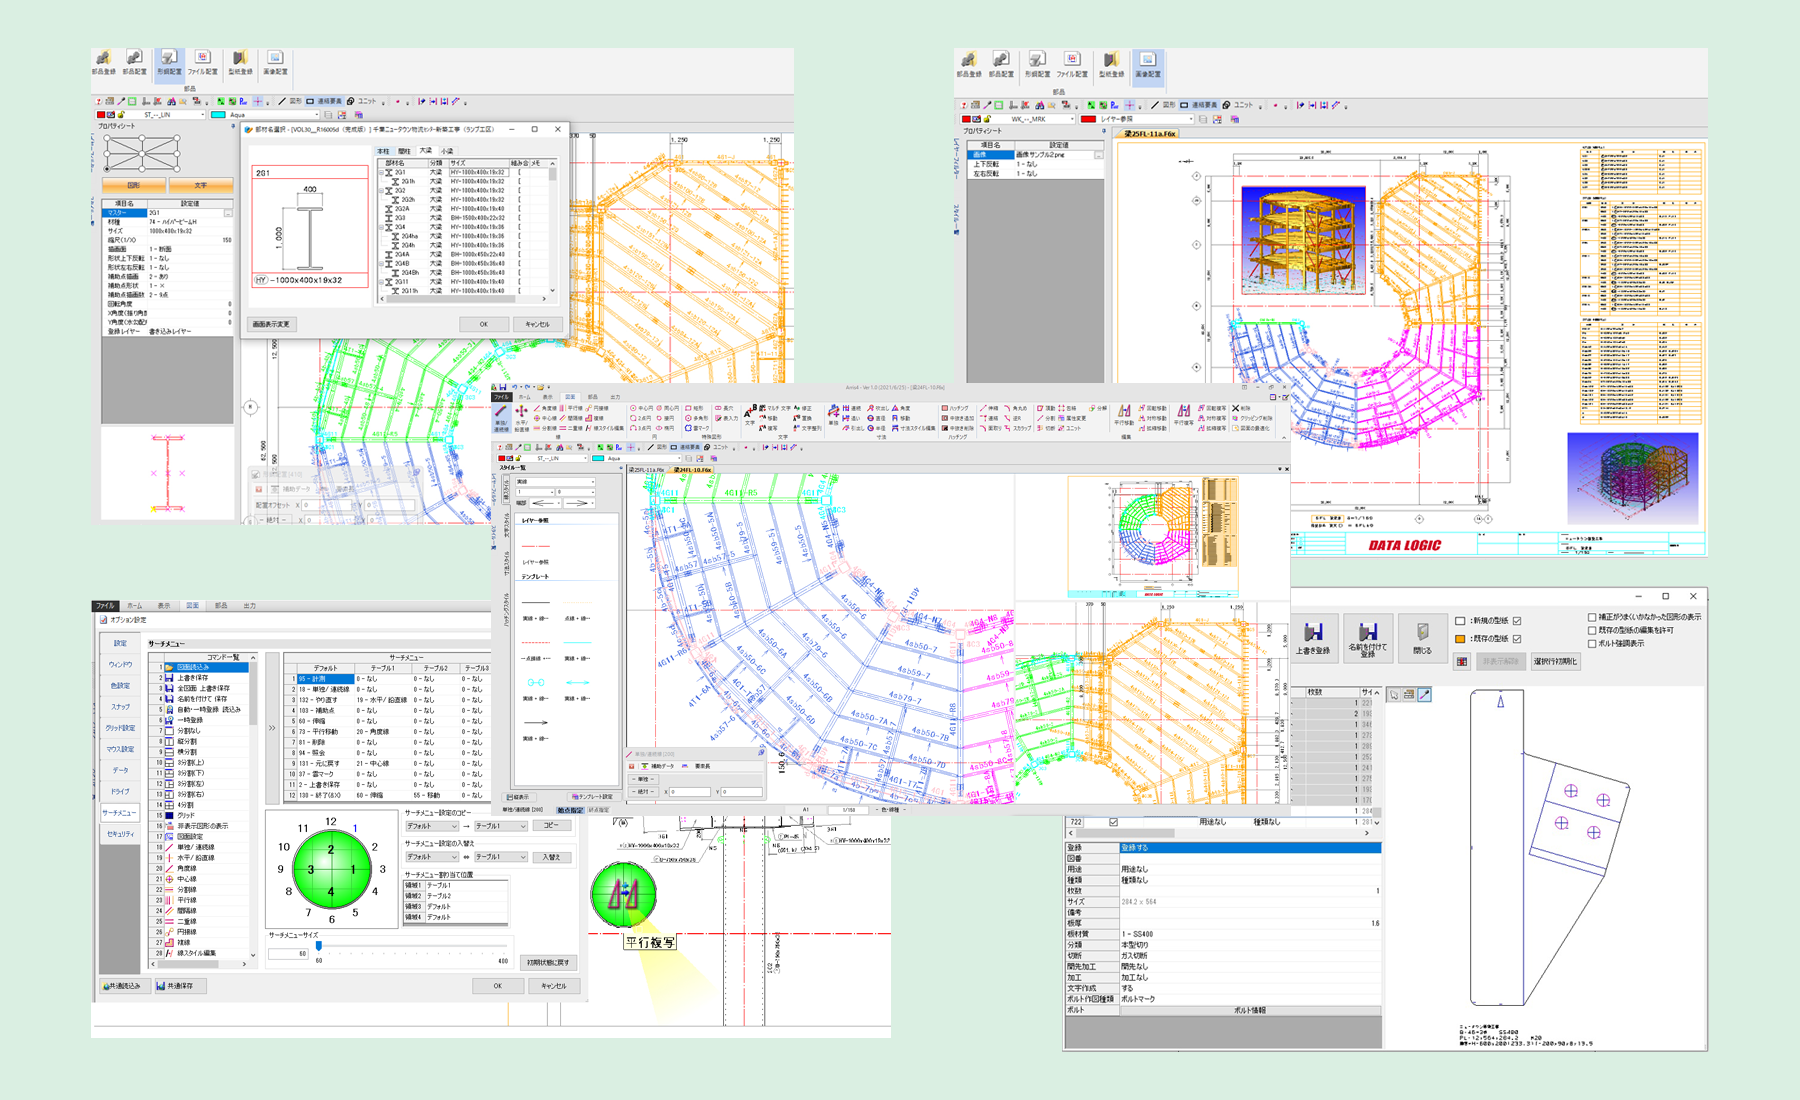Click the 共通保存 icon button in options dialog
The image size is (1800, 1100).
[175, 986]
